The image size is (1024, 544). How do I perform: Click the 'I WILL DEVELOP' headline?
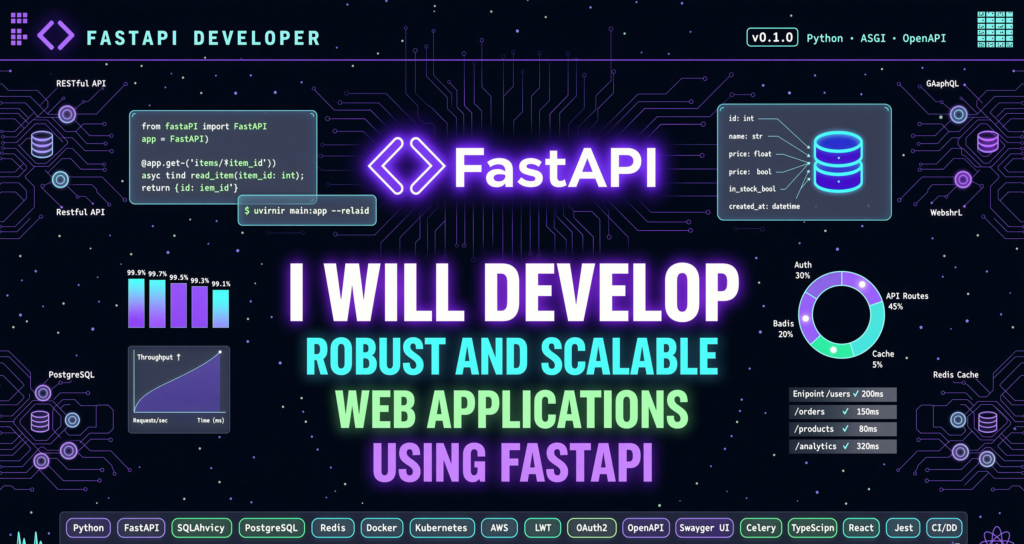[x=513, y=292]
